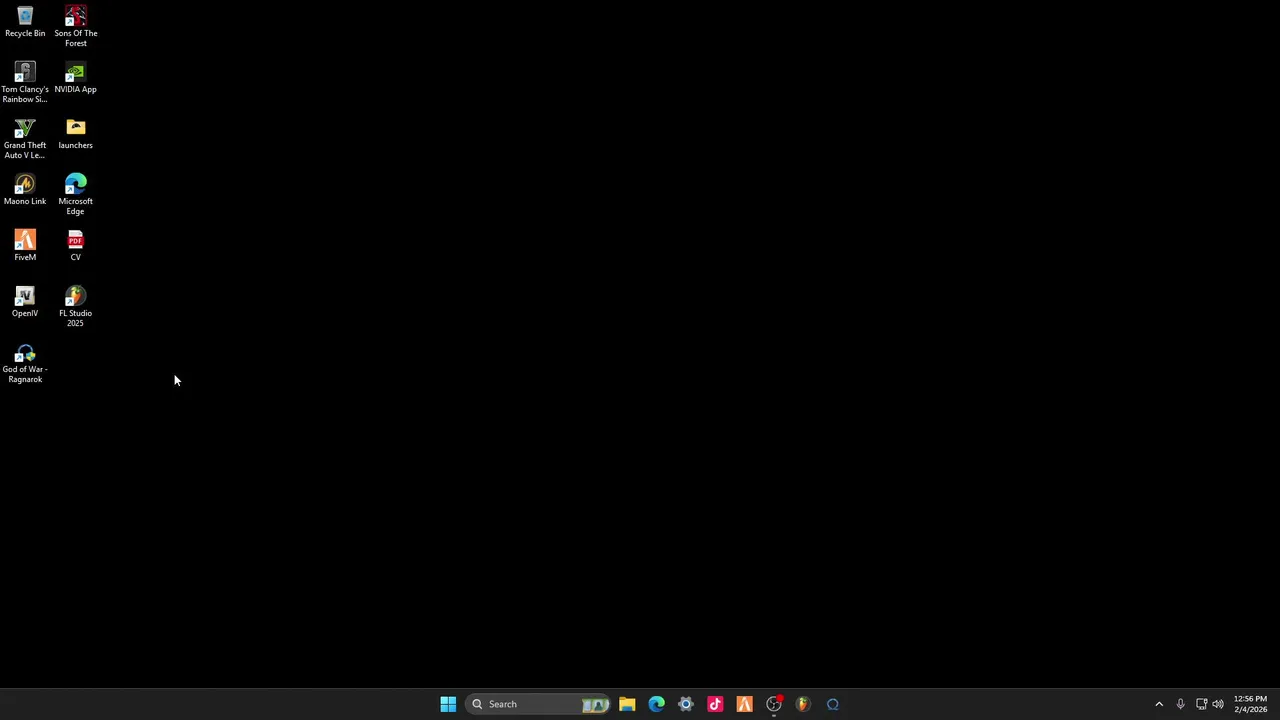Open network status tray icon
This screenshot has height=720, width=1280.
(x=1201, y=704)
